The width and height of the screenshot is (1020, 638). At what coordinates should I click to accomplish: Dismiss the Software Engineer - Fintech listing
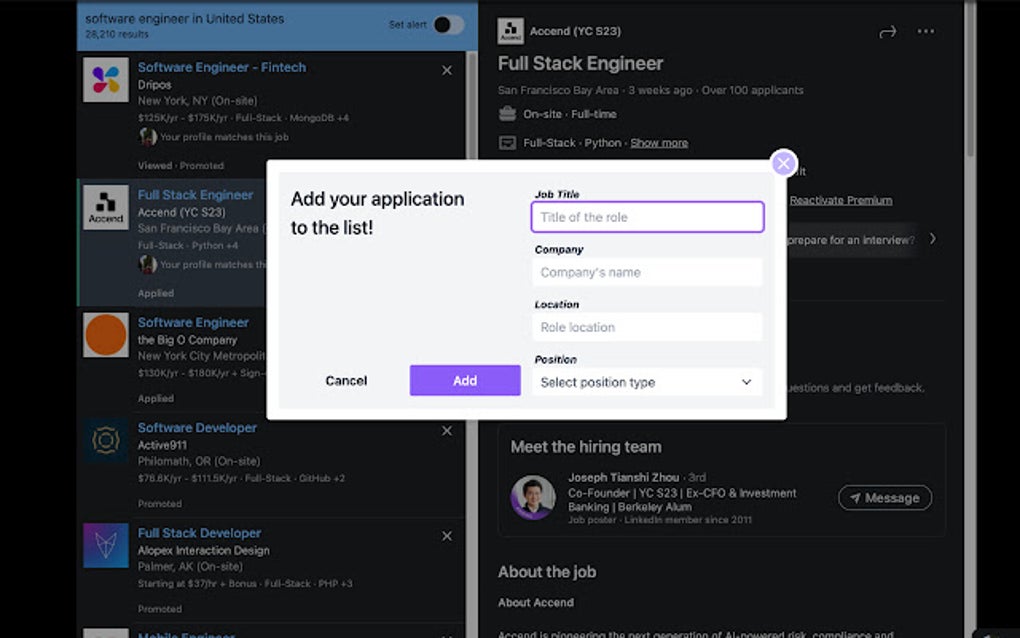(x=446, y=70)
